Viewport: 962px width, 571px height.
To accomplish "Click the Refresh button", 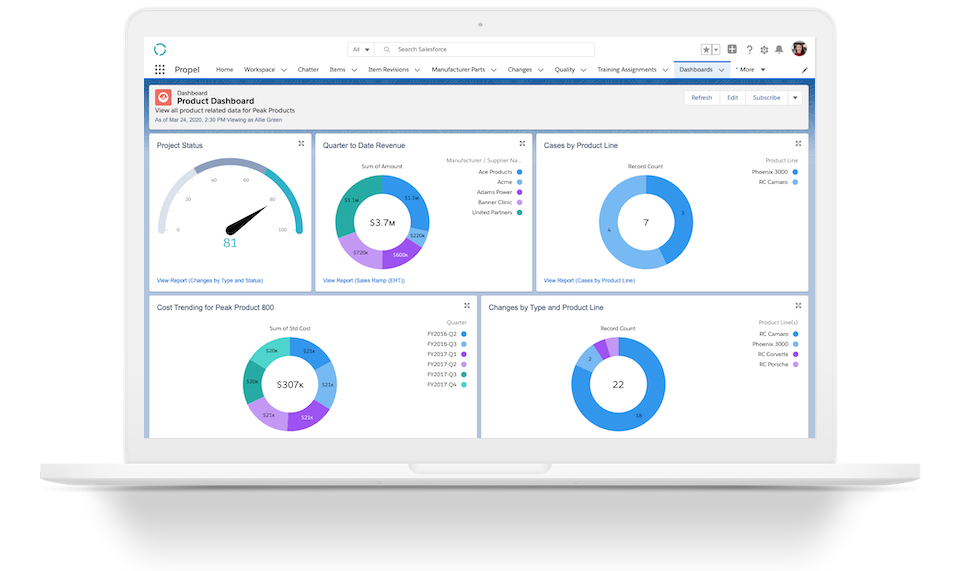I will pos(702,98).
